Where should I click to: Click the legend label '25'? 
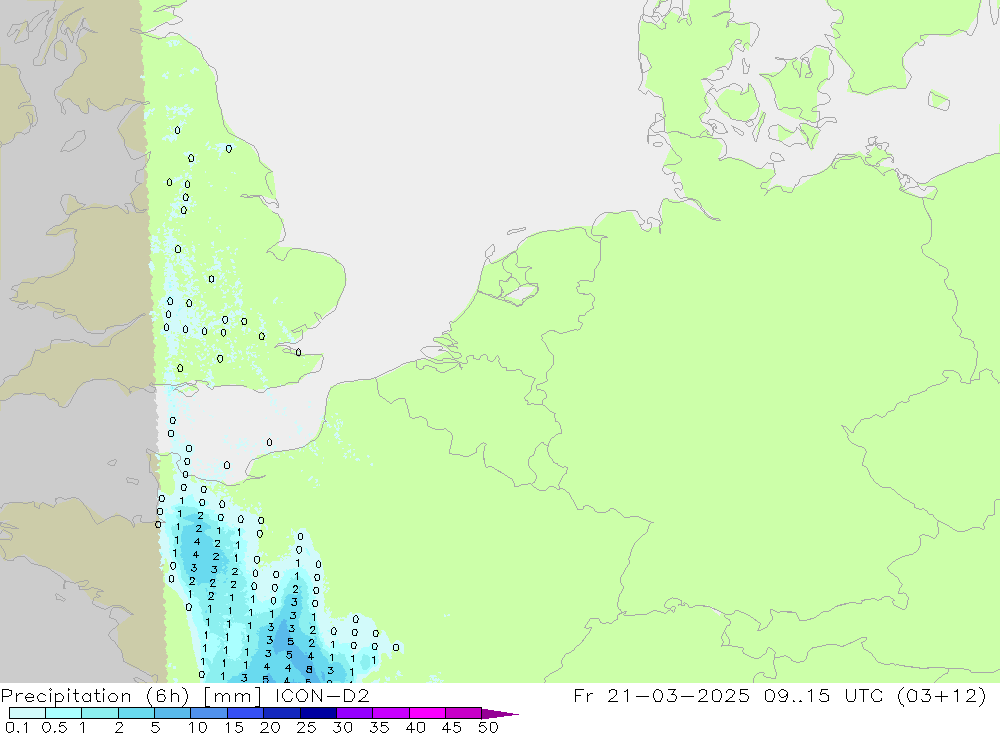(306, 727)
